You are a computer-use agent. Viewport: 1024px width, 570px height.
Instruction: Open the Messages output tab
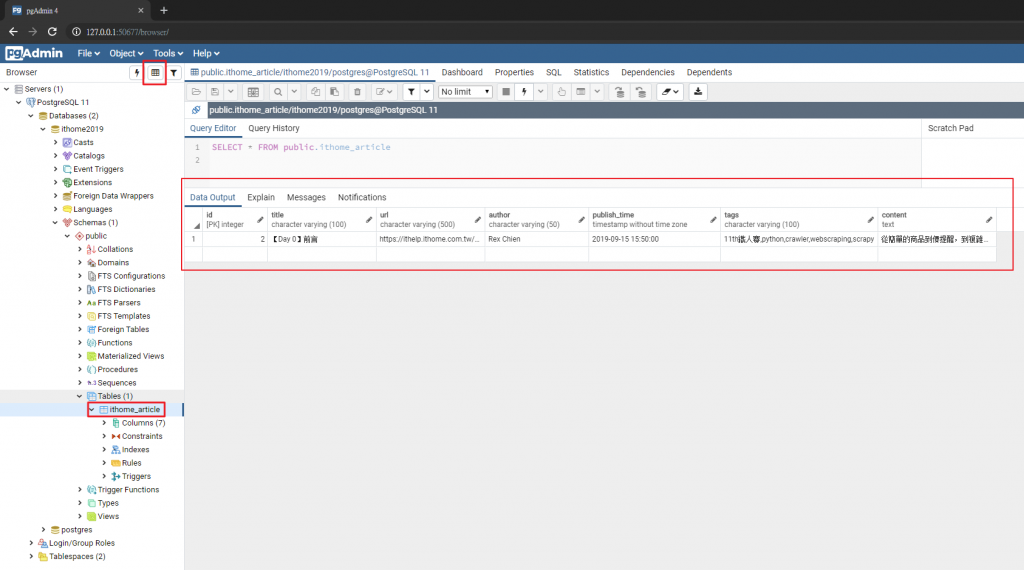pos(306,197)
